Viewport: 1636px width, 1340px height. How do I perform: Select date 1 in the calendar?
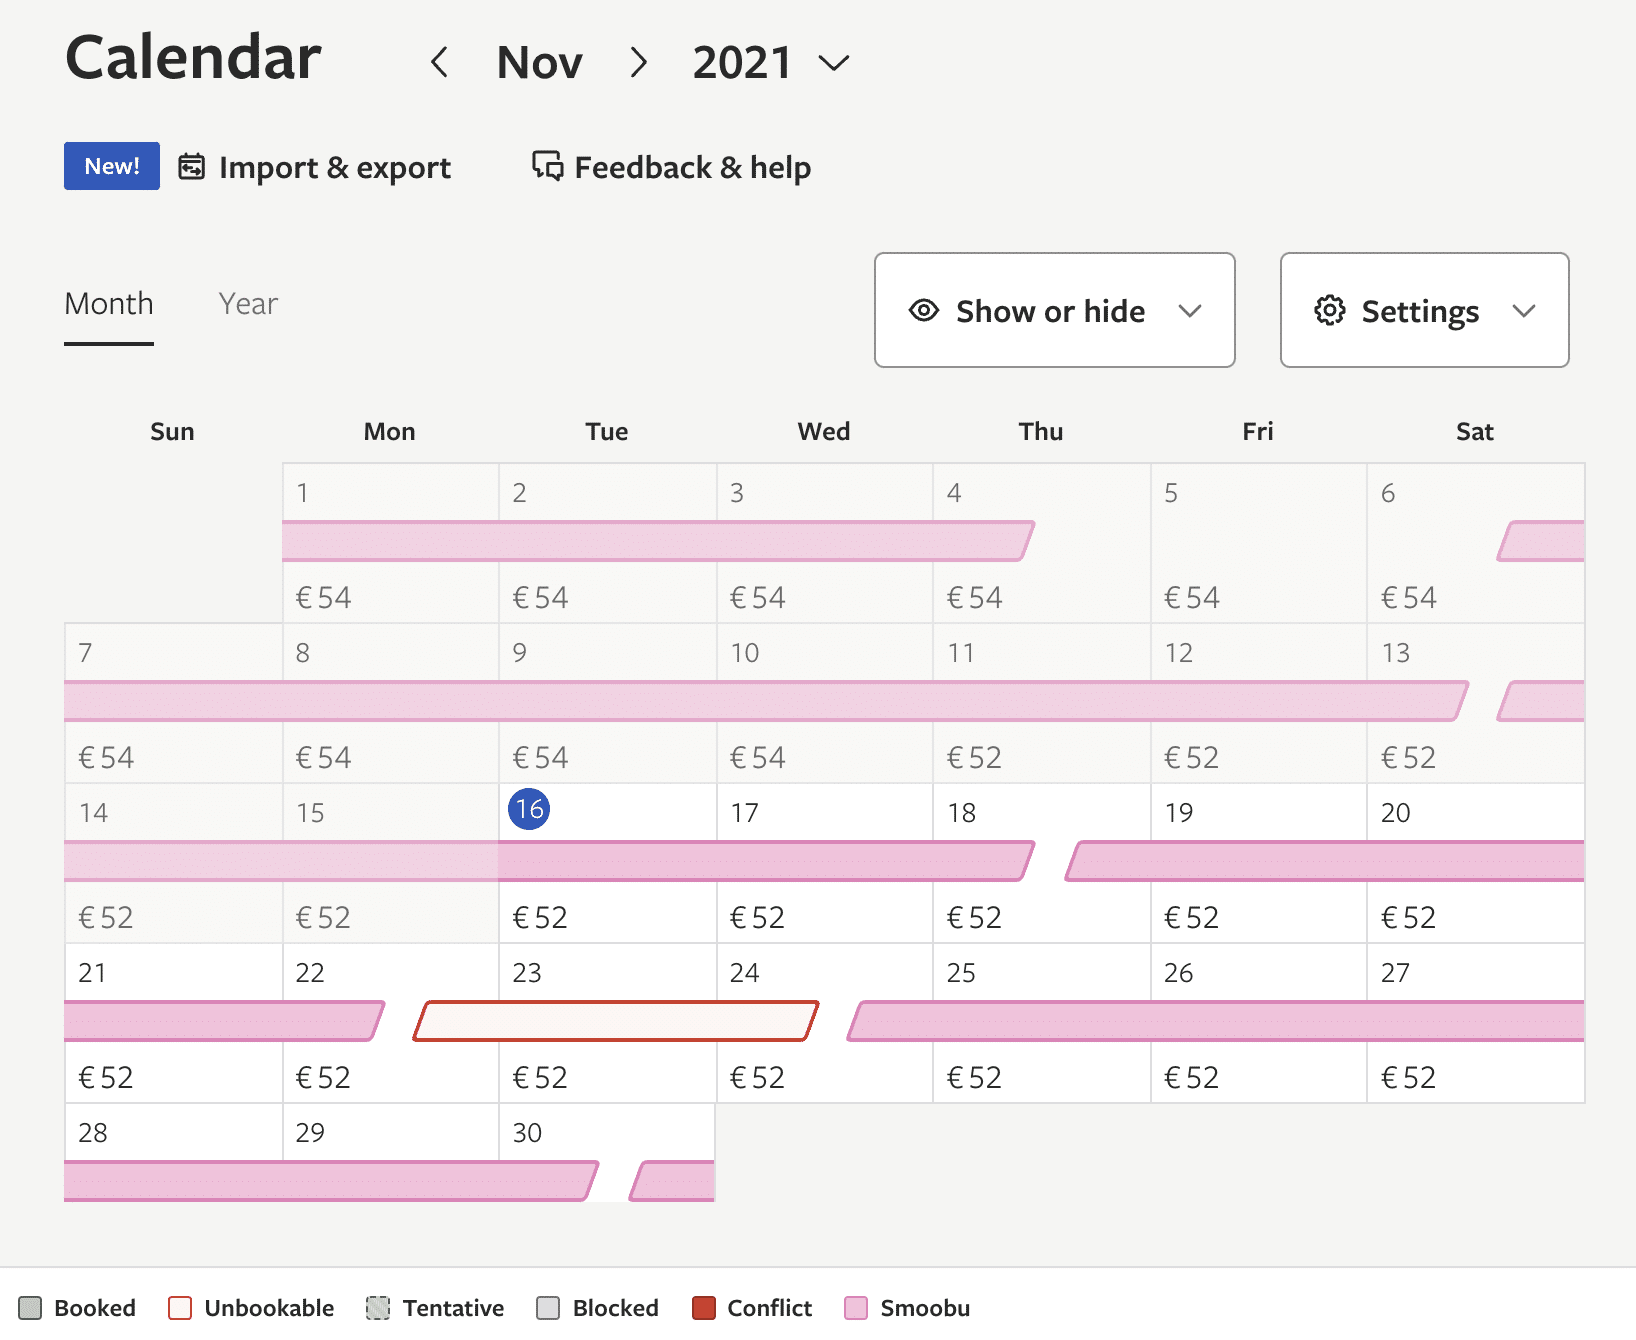pyautogui.click(x=302, y=493)
